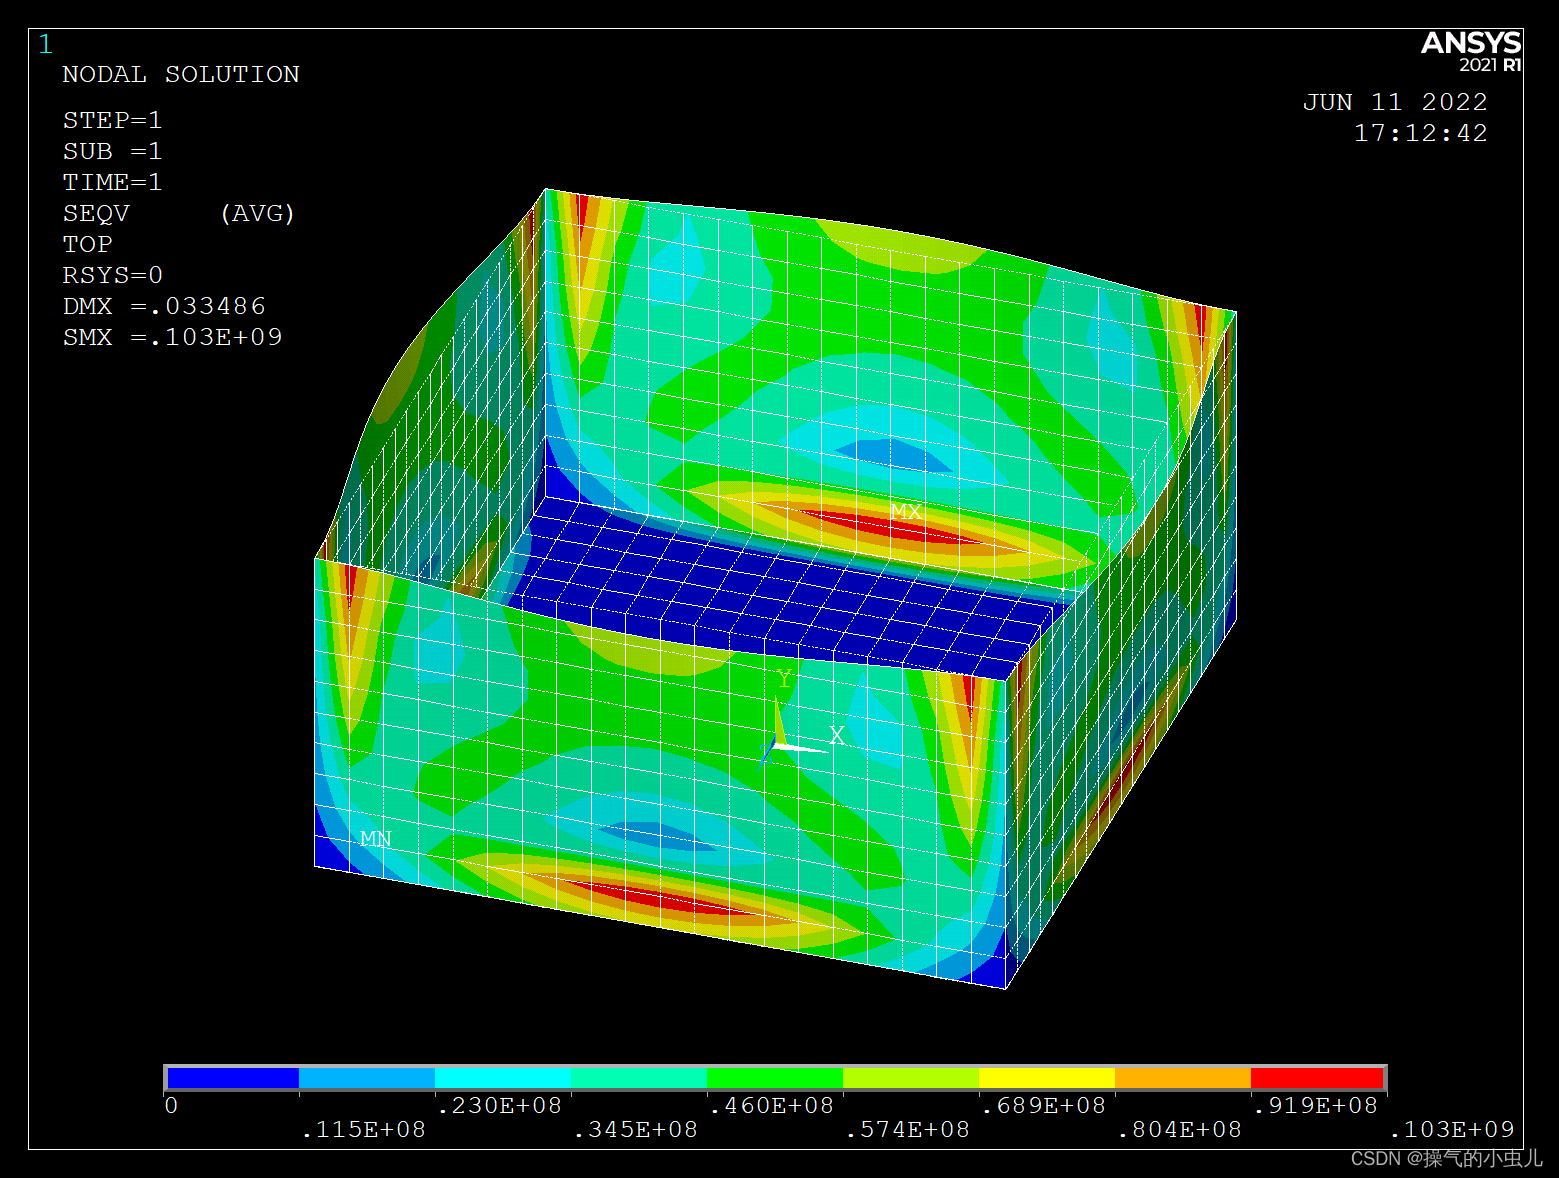The width and height of the screenshot is (1559, 1178).
Task: Select the cyan legend color band
Action: tap(503, 1078)
